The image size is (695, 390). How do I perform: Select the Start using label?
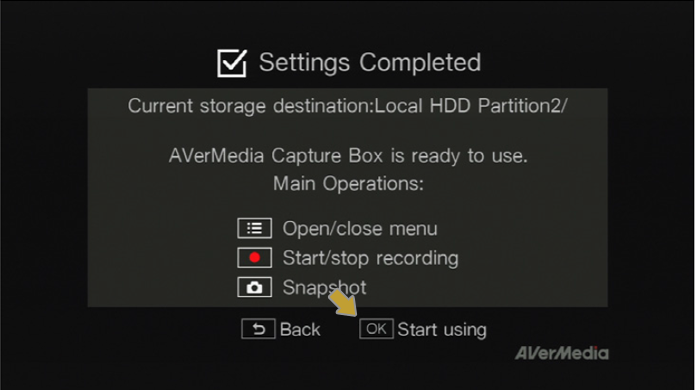[442, 330]
